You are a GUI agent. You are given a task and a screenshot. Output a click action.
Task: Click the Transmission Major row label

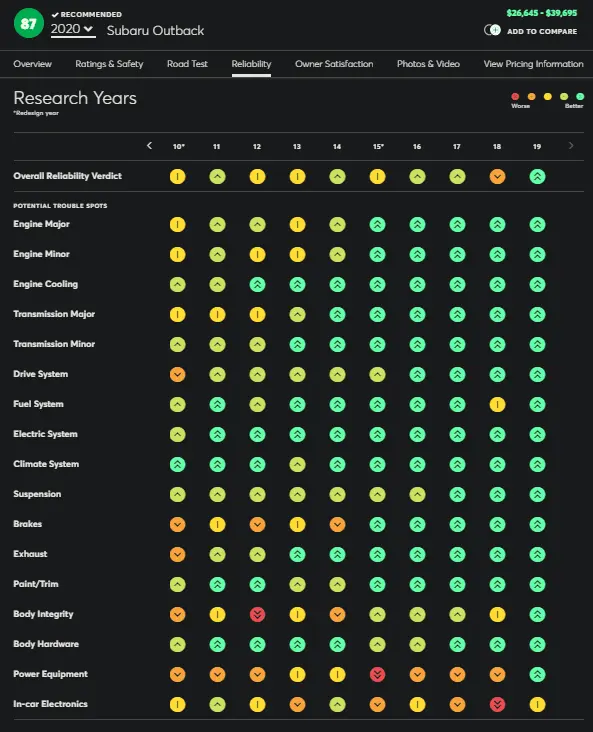click(x=54, y=314)
